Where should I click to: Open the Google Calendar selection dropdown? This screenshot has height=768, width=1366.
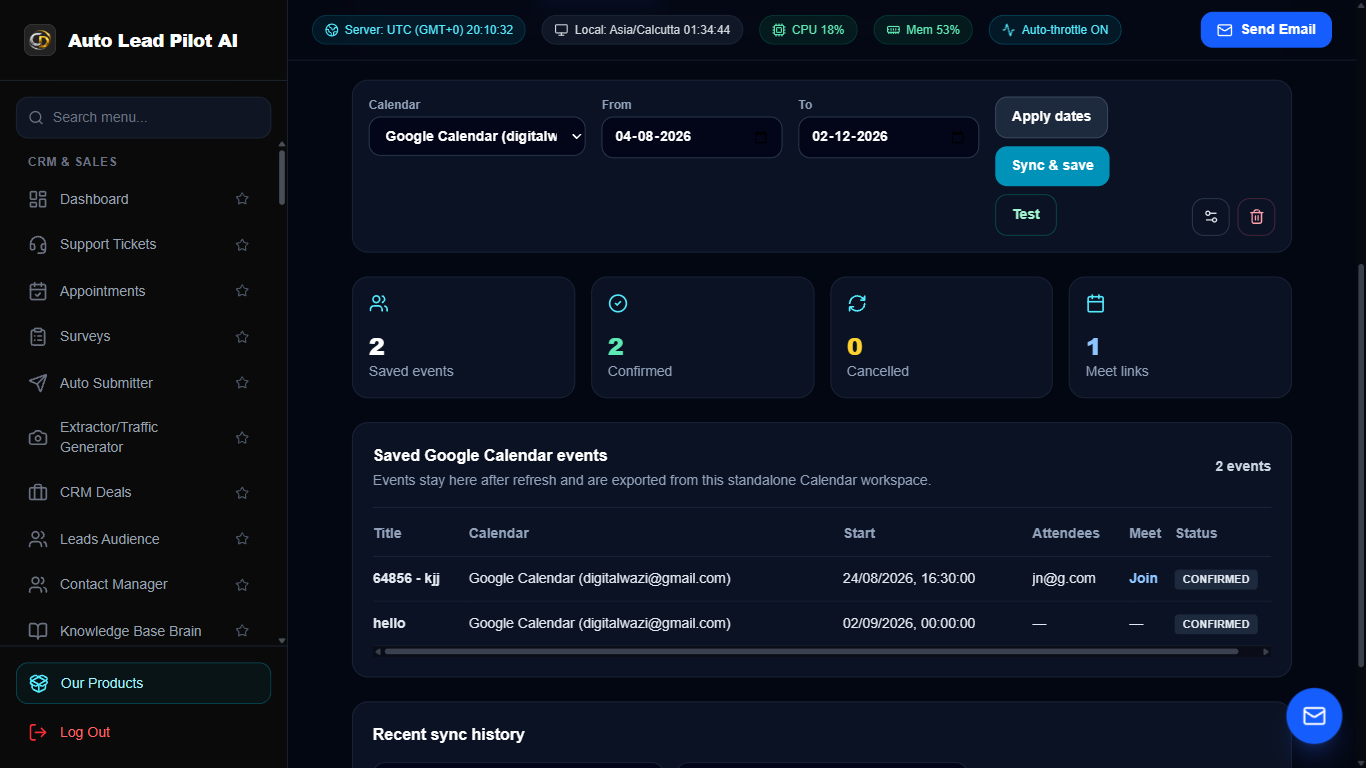pos(477,137)
